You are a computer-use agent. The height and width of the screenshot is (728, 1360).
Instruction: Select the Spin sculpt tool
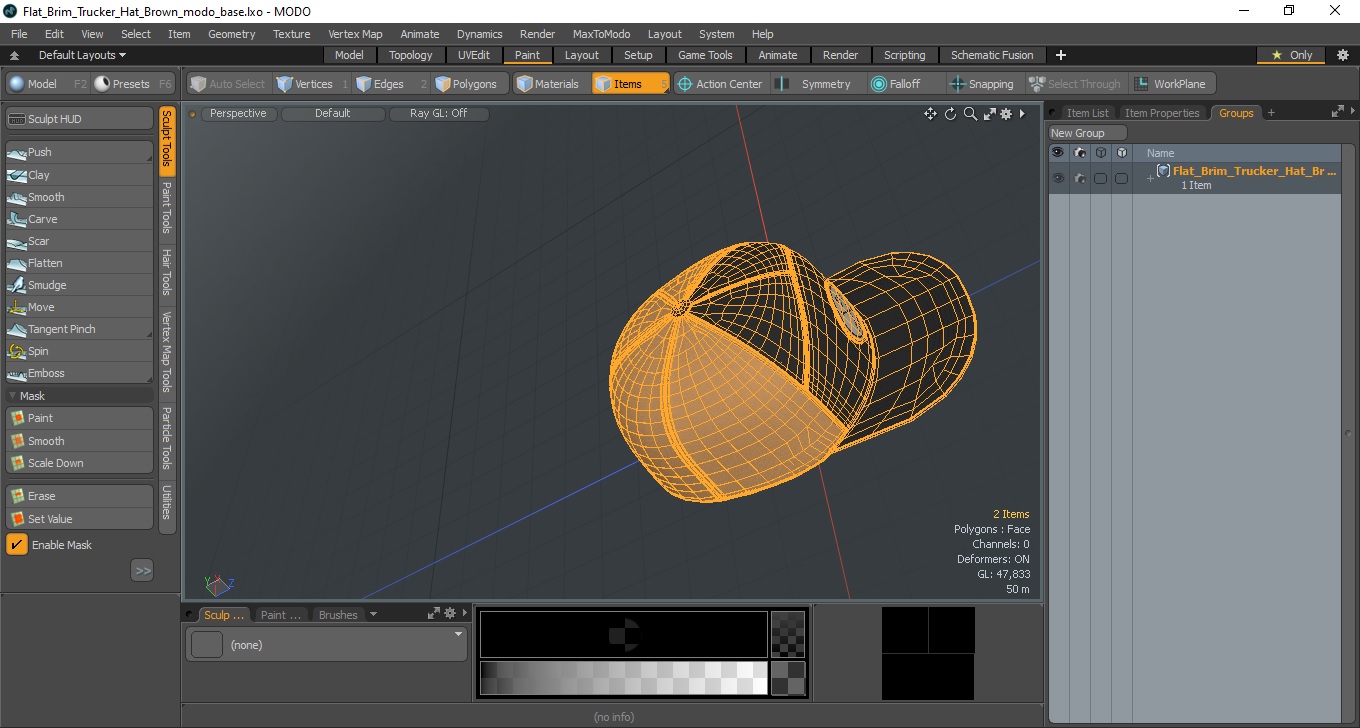(79, 351)
